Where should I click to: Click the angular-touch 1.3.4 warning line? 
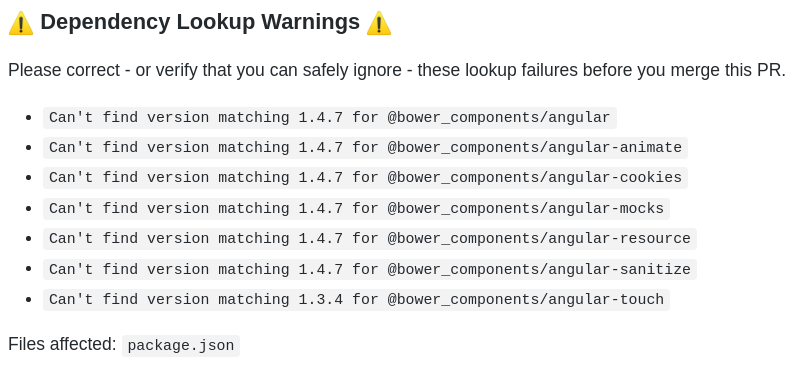[357, 300]
